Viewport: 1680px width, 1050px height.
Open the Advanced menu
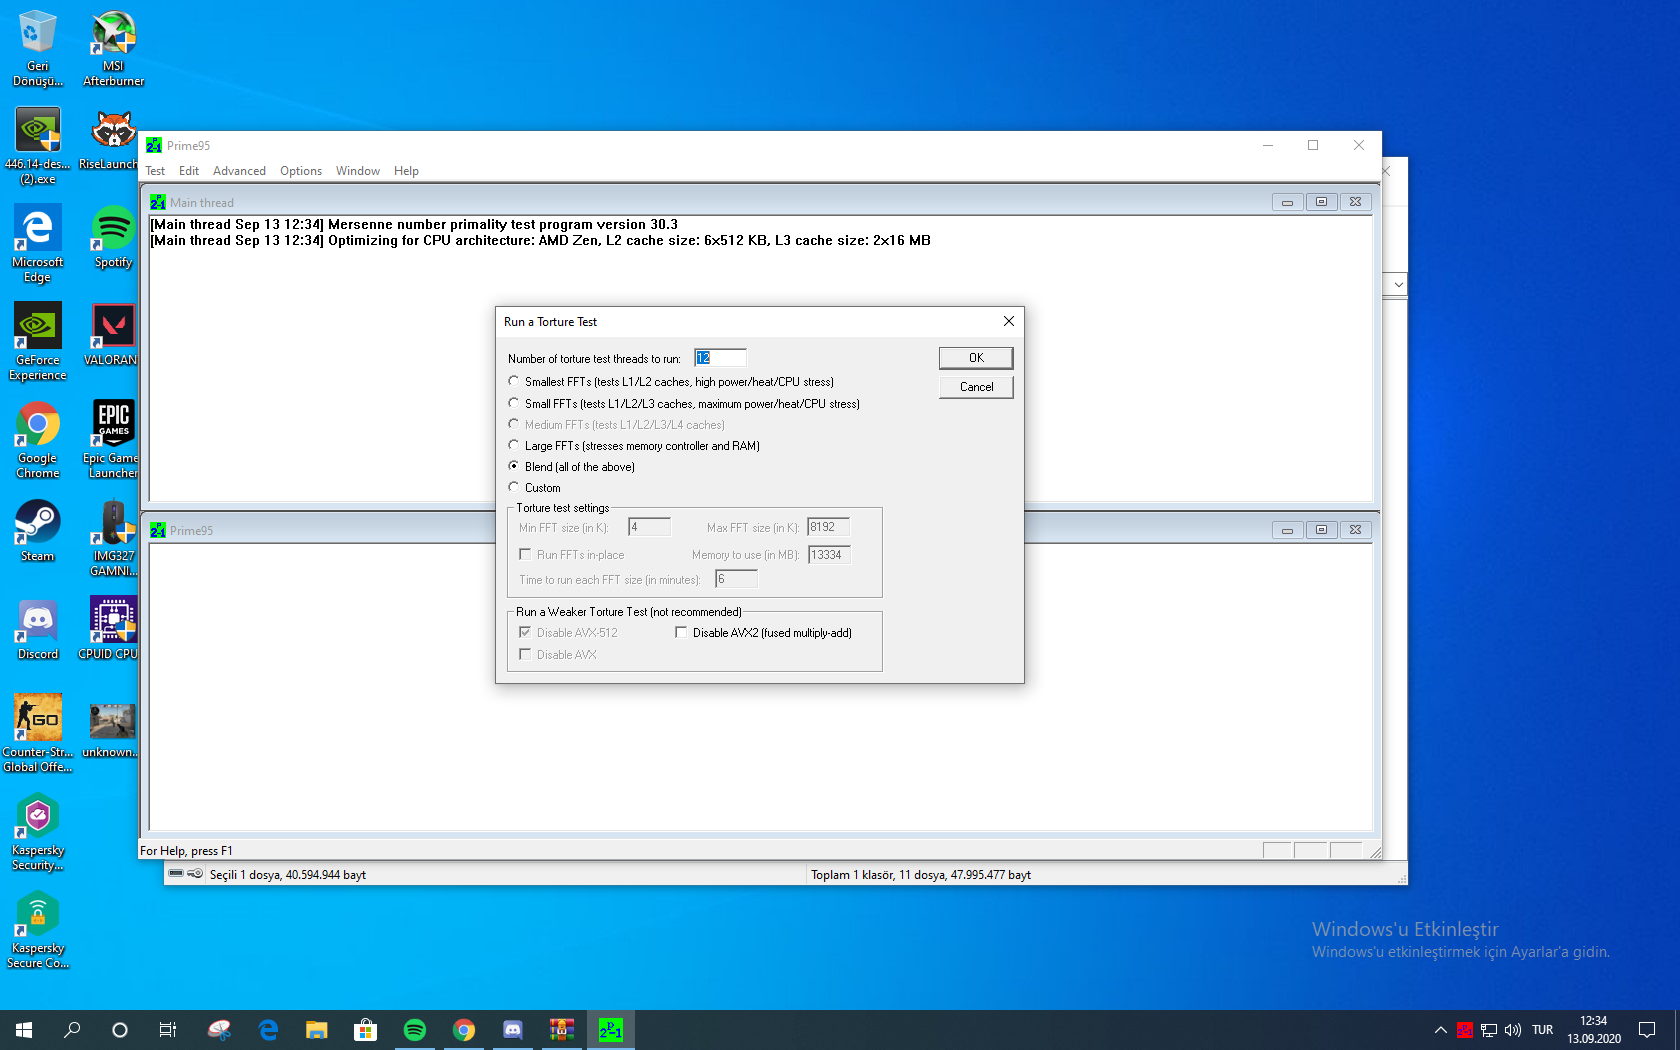(x=239, y=171)
